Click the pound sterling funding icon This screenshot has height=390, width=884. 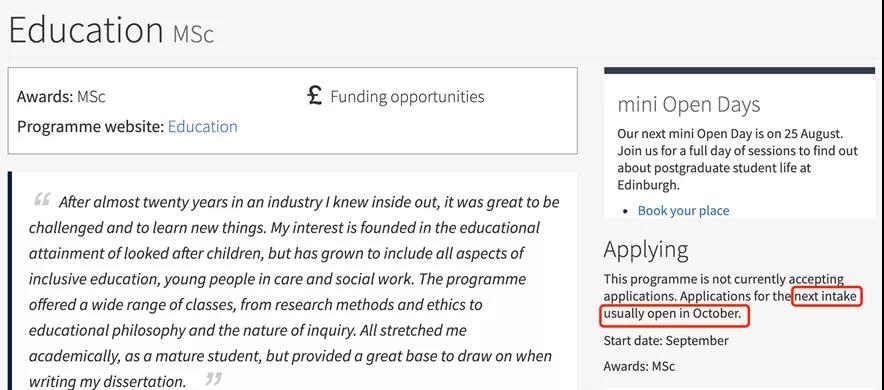point(315,96)
